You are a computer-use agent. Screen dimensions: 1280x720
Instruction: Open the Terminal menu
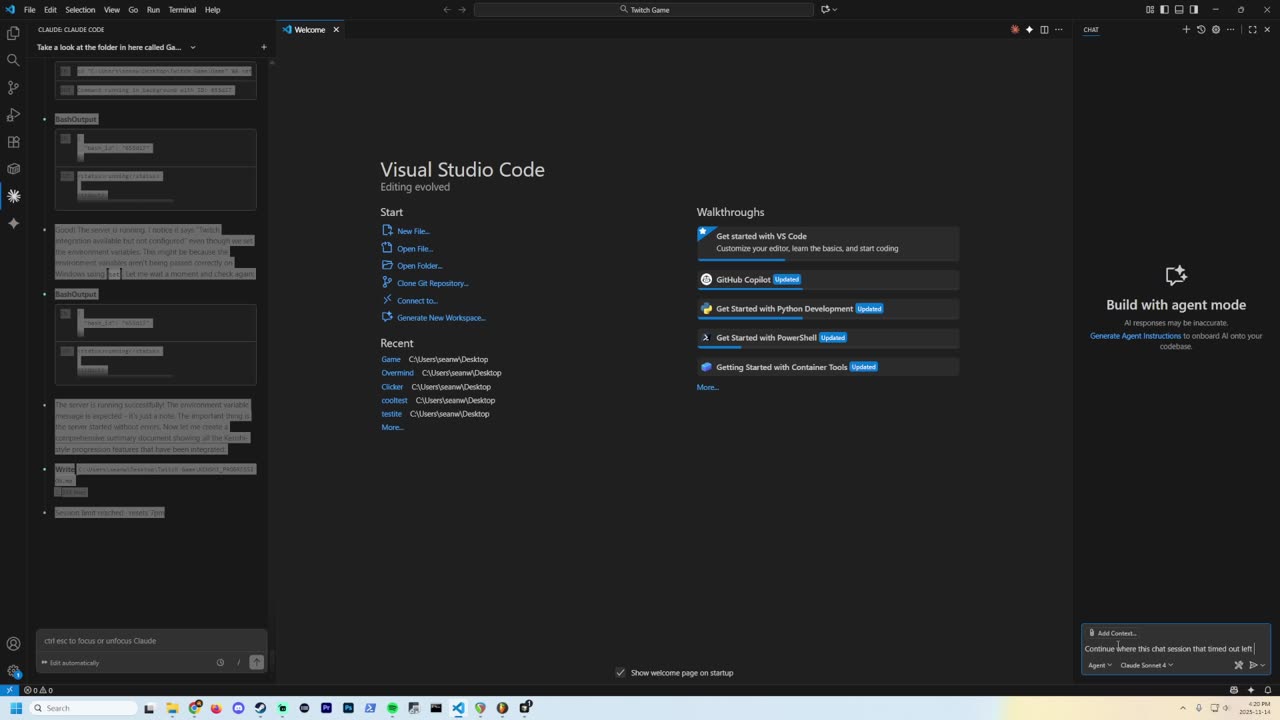(182, 10)
